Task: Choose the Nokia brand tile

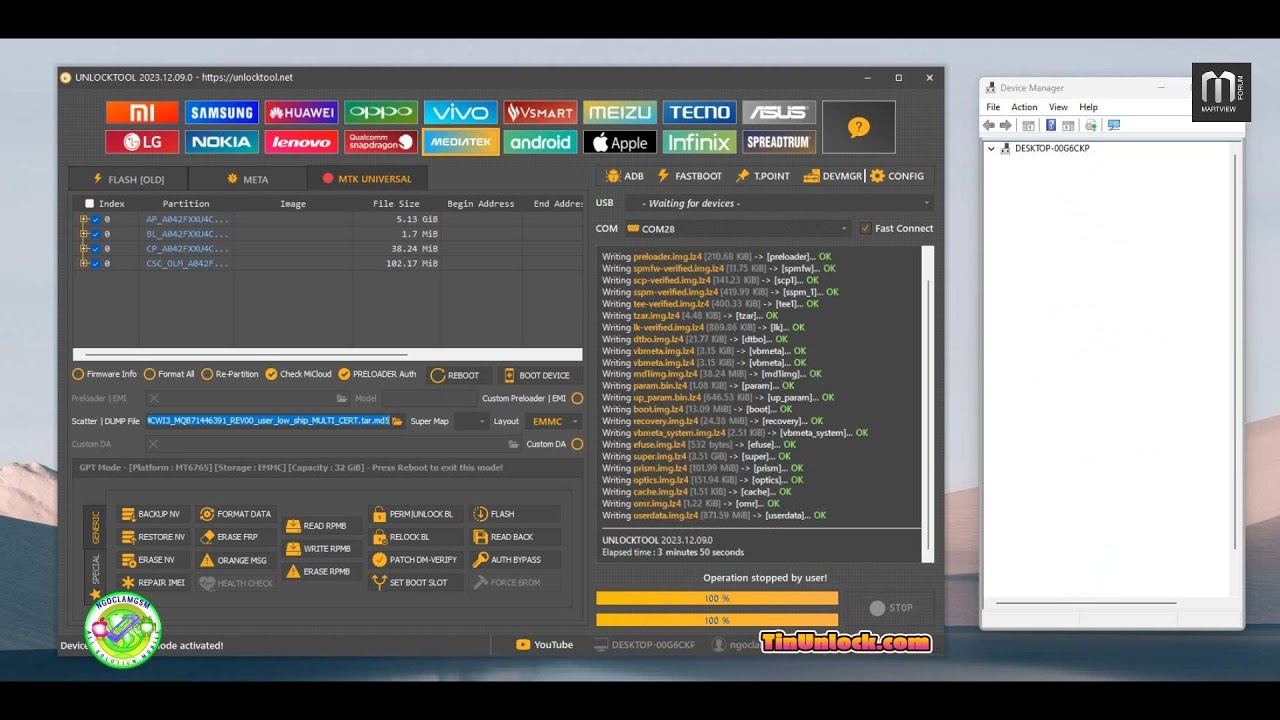Action: click(x=222, y=142)
